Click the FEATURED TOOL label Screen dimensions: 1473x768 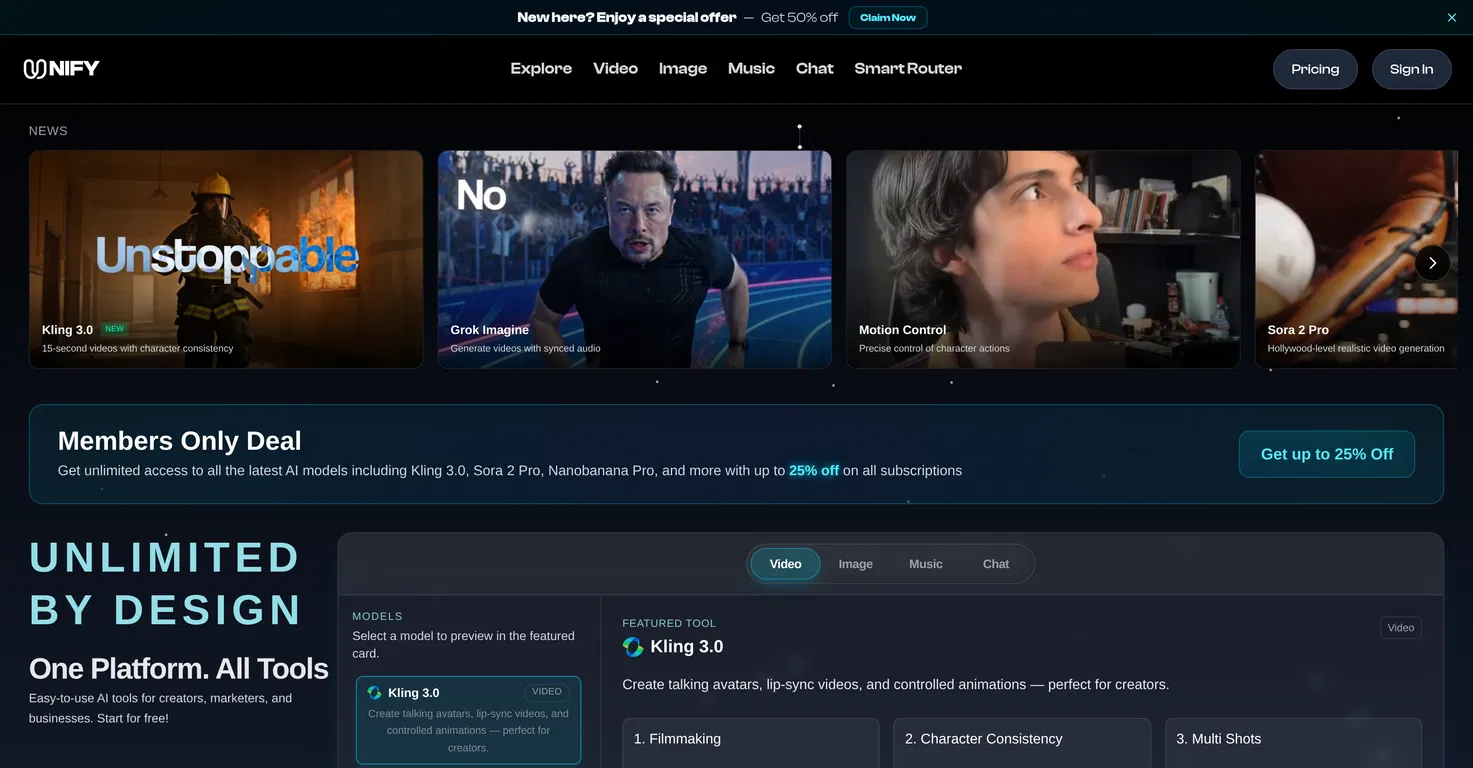(x=669, y=623)
